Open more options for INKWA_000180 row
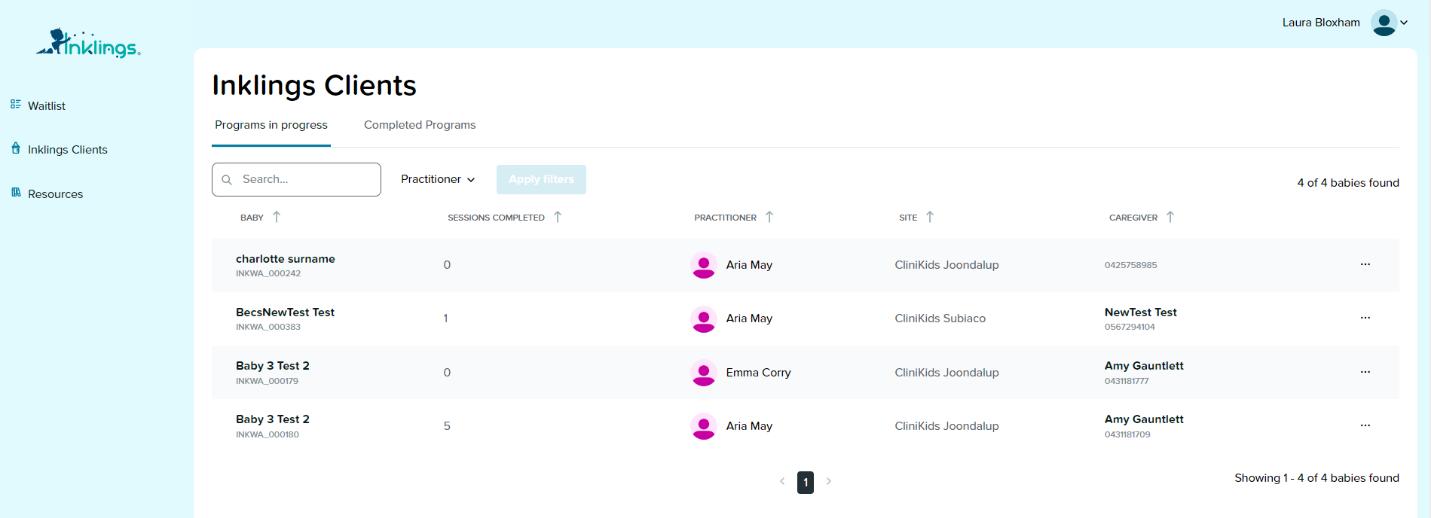 pos(1365,425)
